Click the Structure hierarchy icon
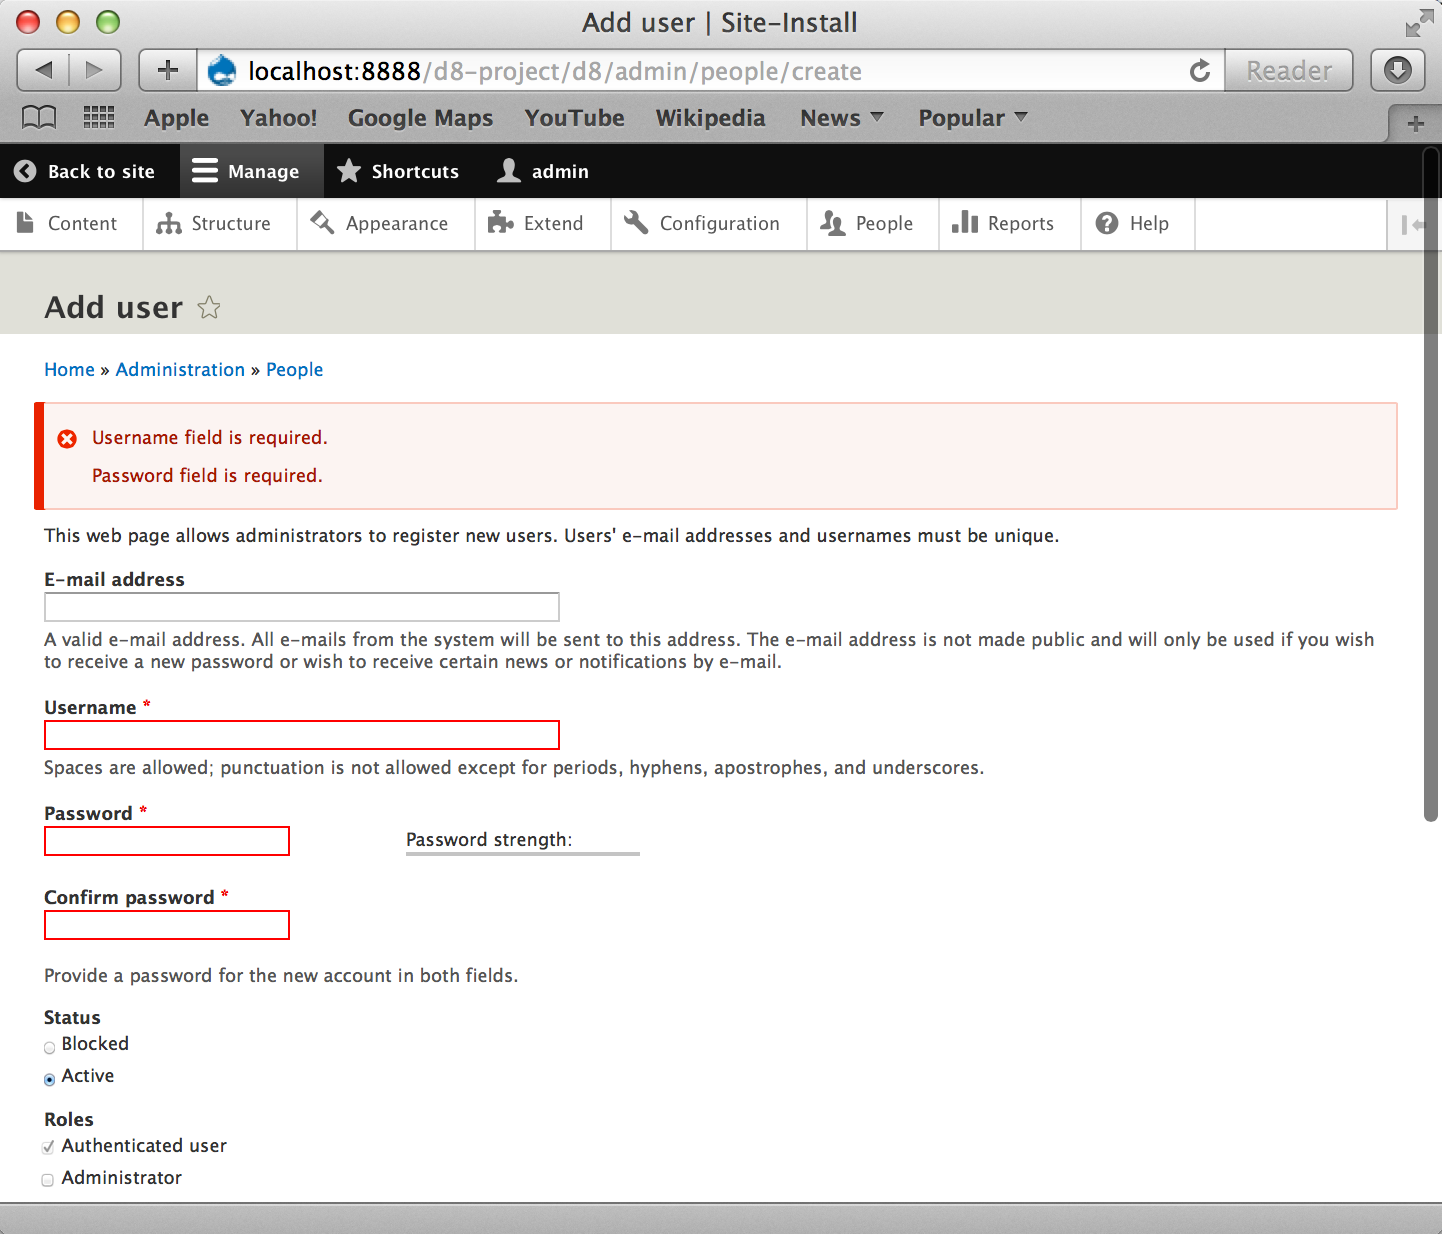Image resolution: width=1442 pixels, height=1234 pixels. click(x=169, y=223)
